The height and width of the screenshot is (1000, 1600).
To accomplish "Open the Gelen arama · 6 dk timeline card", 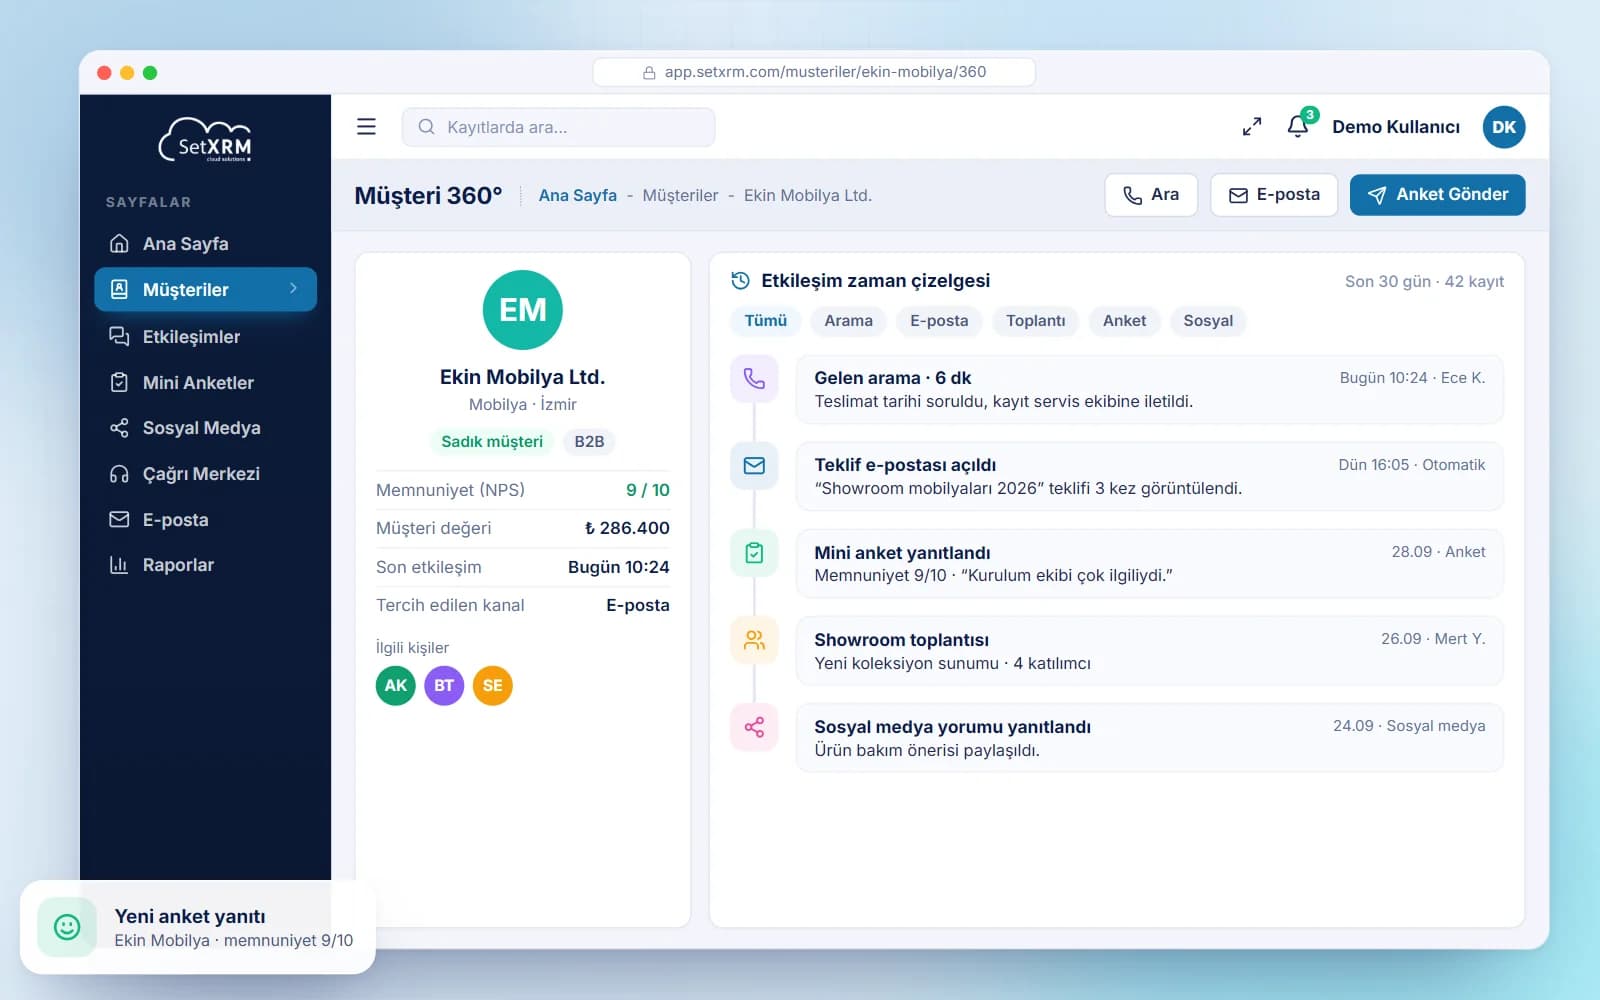I will pos(1149,390).
